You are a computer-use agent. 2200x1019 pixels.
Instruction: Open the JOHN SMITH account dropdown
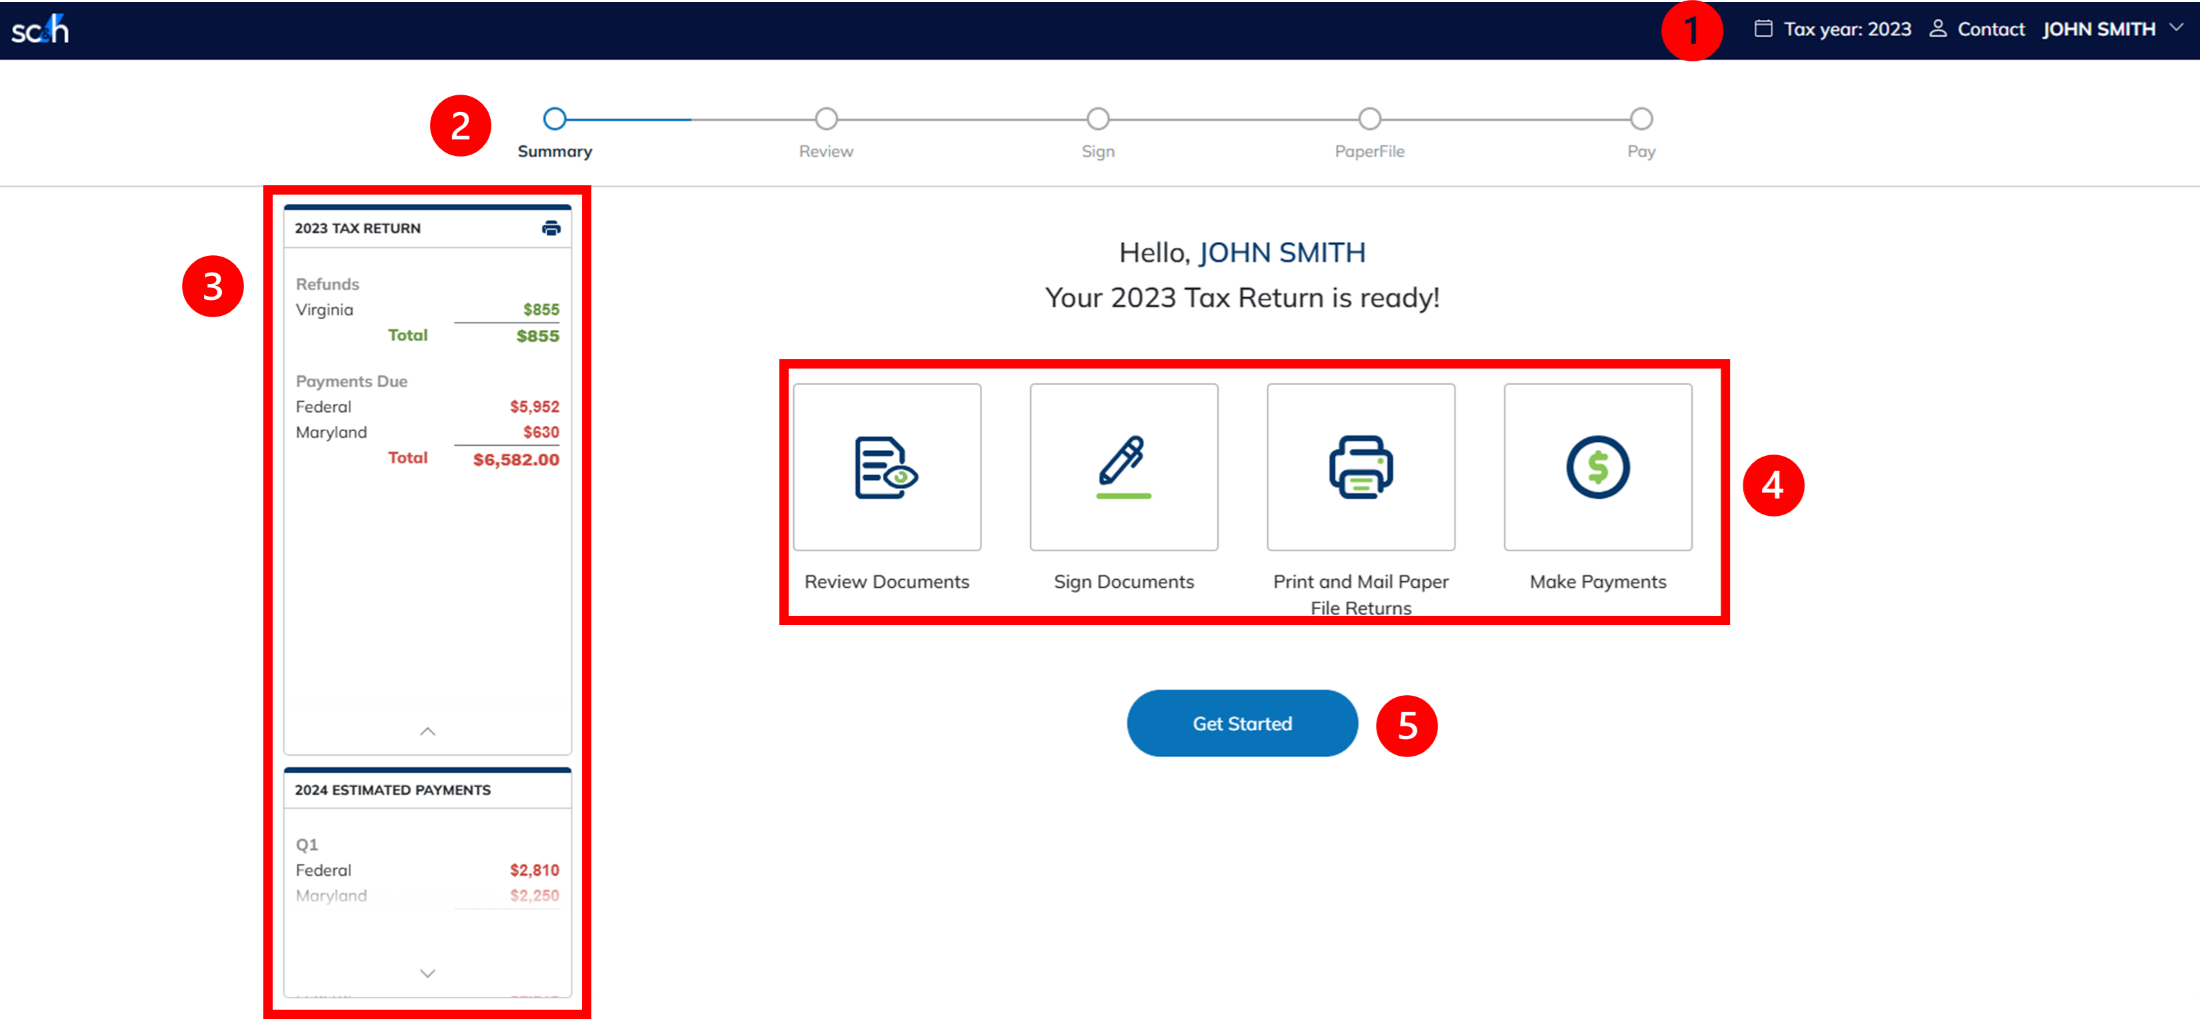click(x=2176, y=28)
